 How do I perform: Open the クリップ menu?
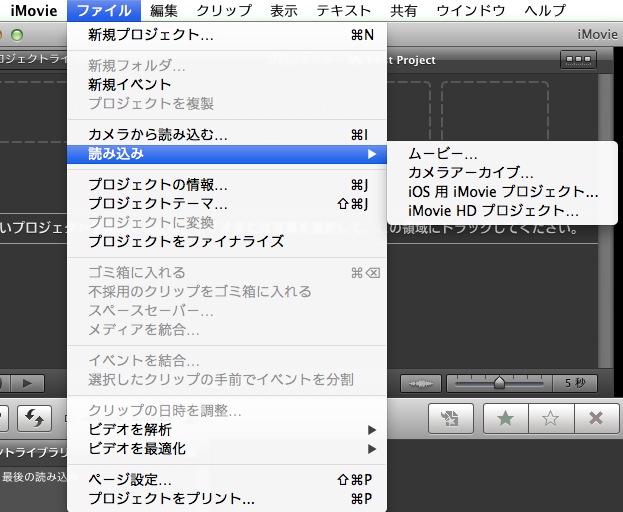coord(224,10)
